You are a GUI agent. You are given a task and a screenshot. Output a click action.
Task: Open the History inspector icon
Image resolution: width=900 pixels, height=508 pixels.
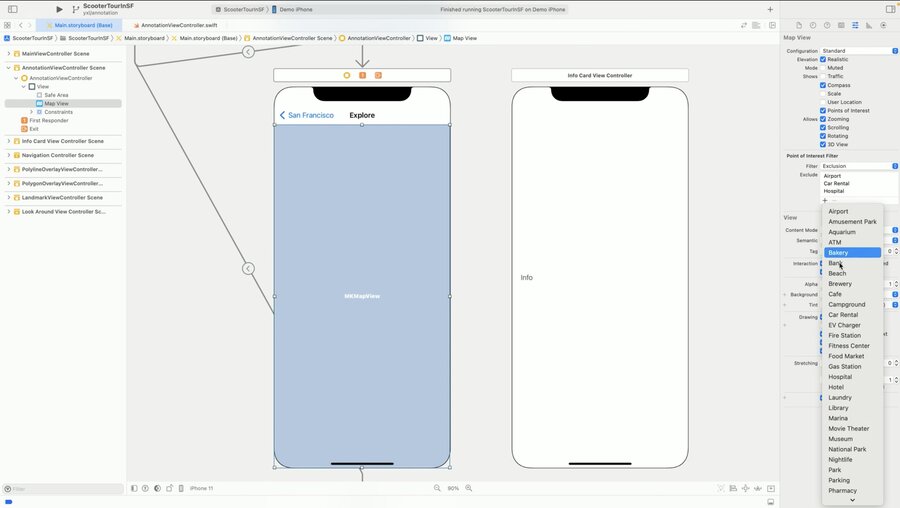[813, 25]
